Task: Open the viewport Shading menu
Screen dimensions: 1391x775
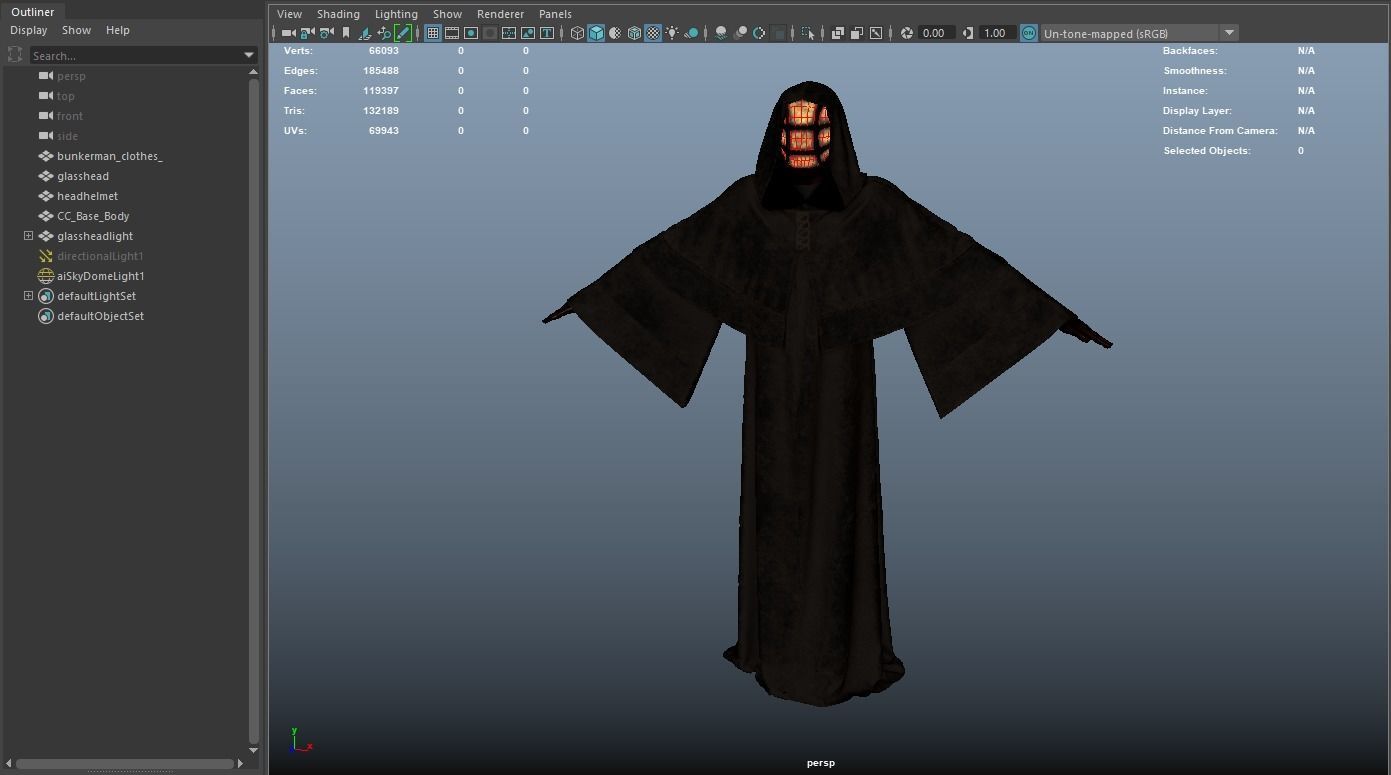Action: pos(338,14)
